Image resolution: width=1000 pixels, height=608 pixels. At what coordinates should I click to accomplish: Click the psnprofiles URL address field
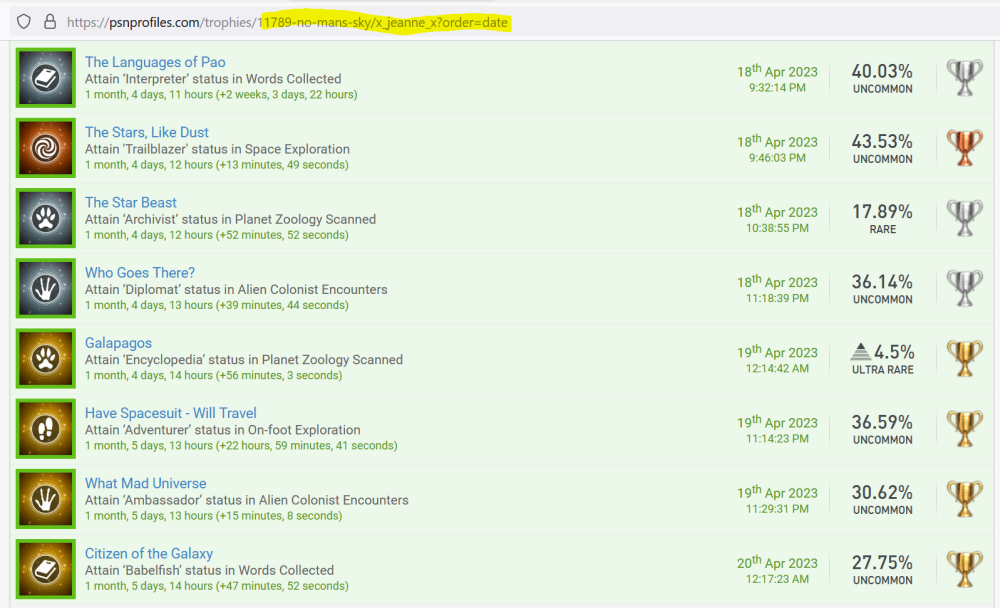[x=290, y=22]
